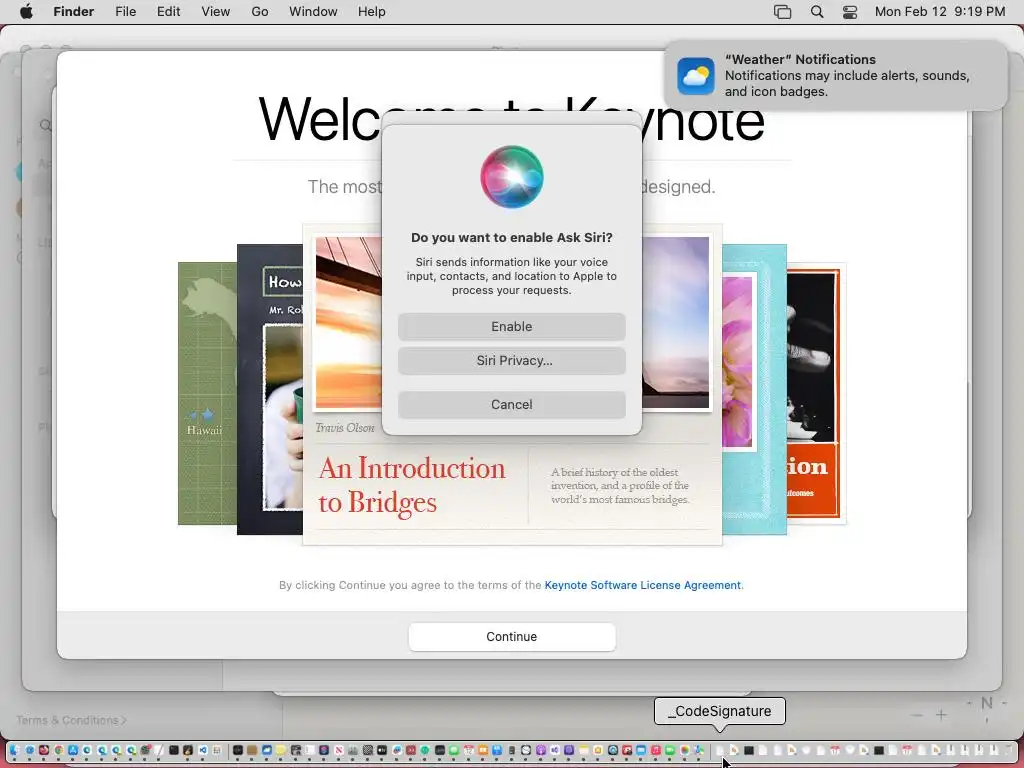Open Finder from the Dock
This screenshot has width=1024, height=768.
[x=14, y=750]
